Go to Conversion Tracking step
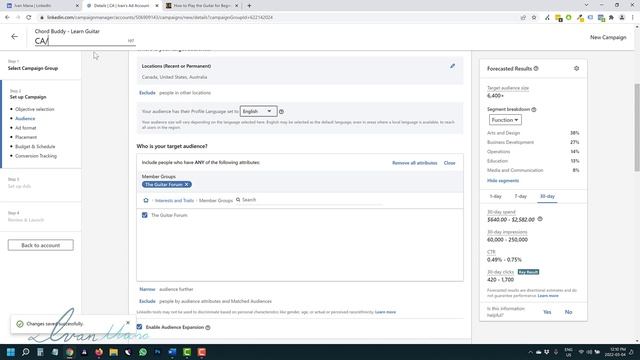 tap(36, 156)
